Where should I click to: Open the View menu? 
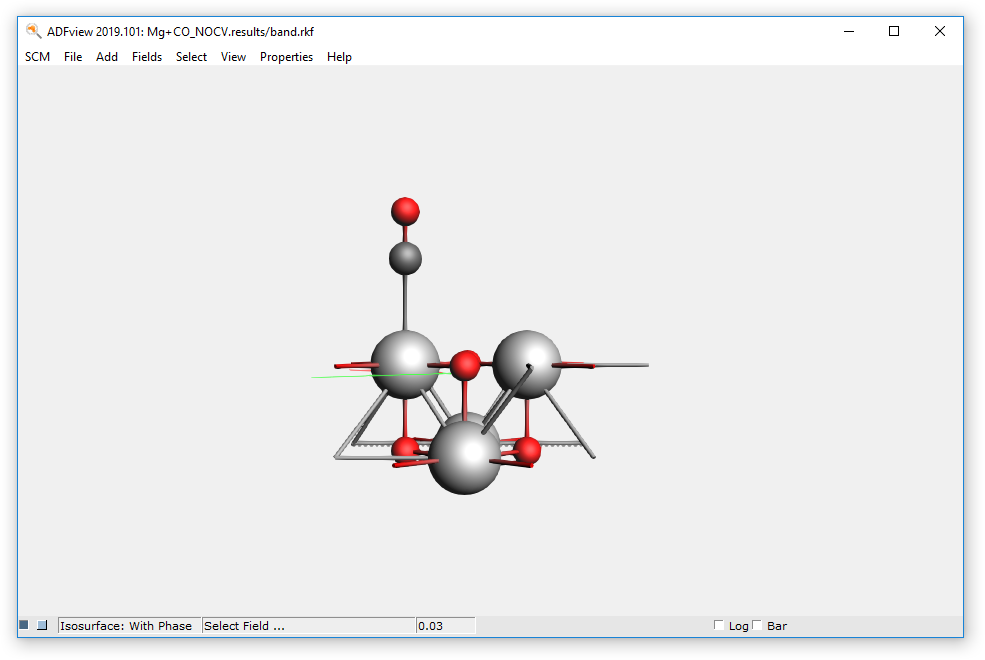click(x=233, y=57)
